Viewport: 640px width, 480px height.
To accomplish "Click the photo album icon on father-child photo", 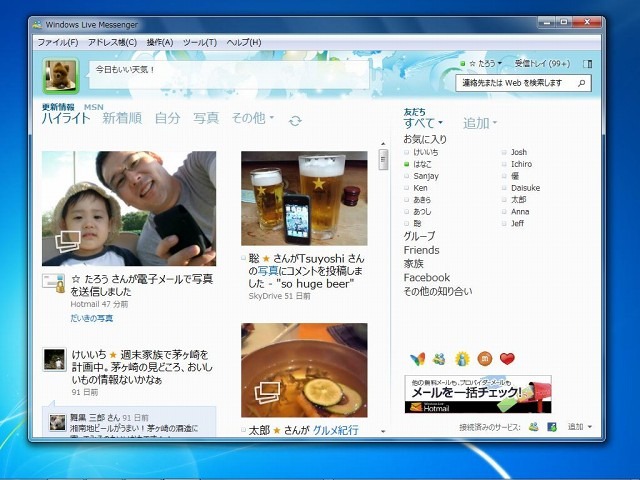I will tap(68, 241).
